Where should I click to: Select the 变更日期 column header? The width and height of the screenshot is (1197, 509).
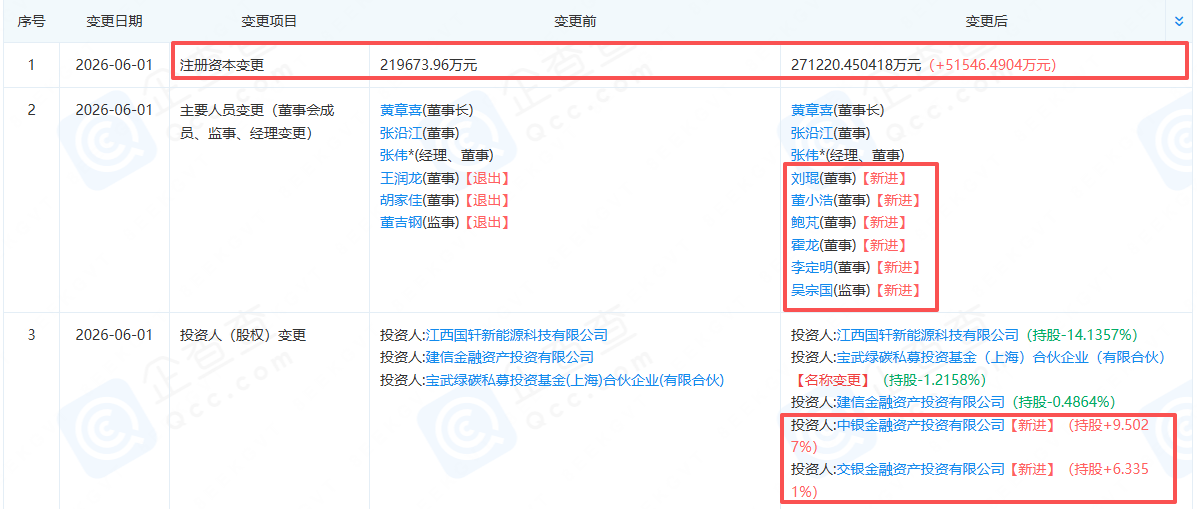113,21
